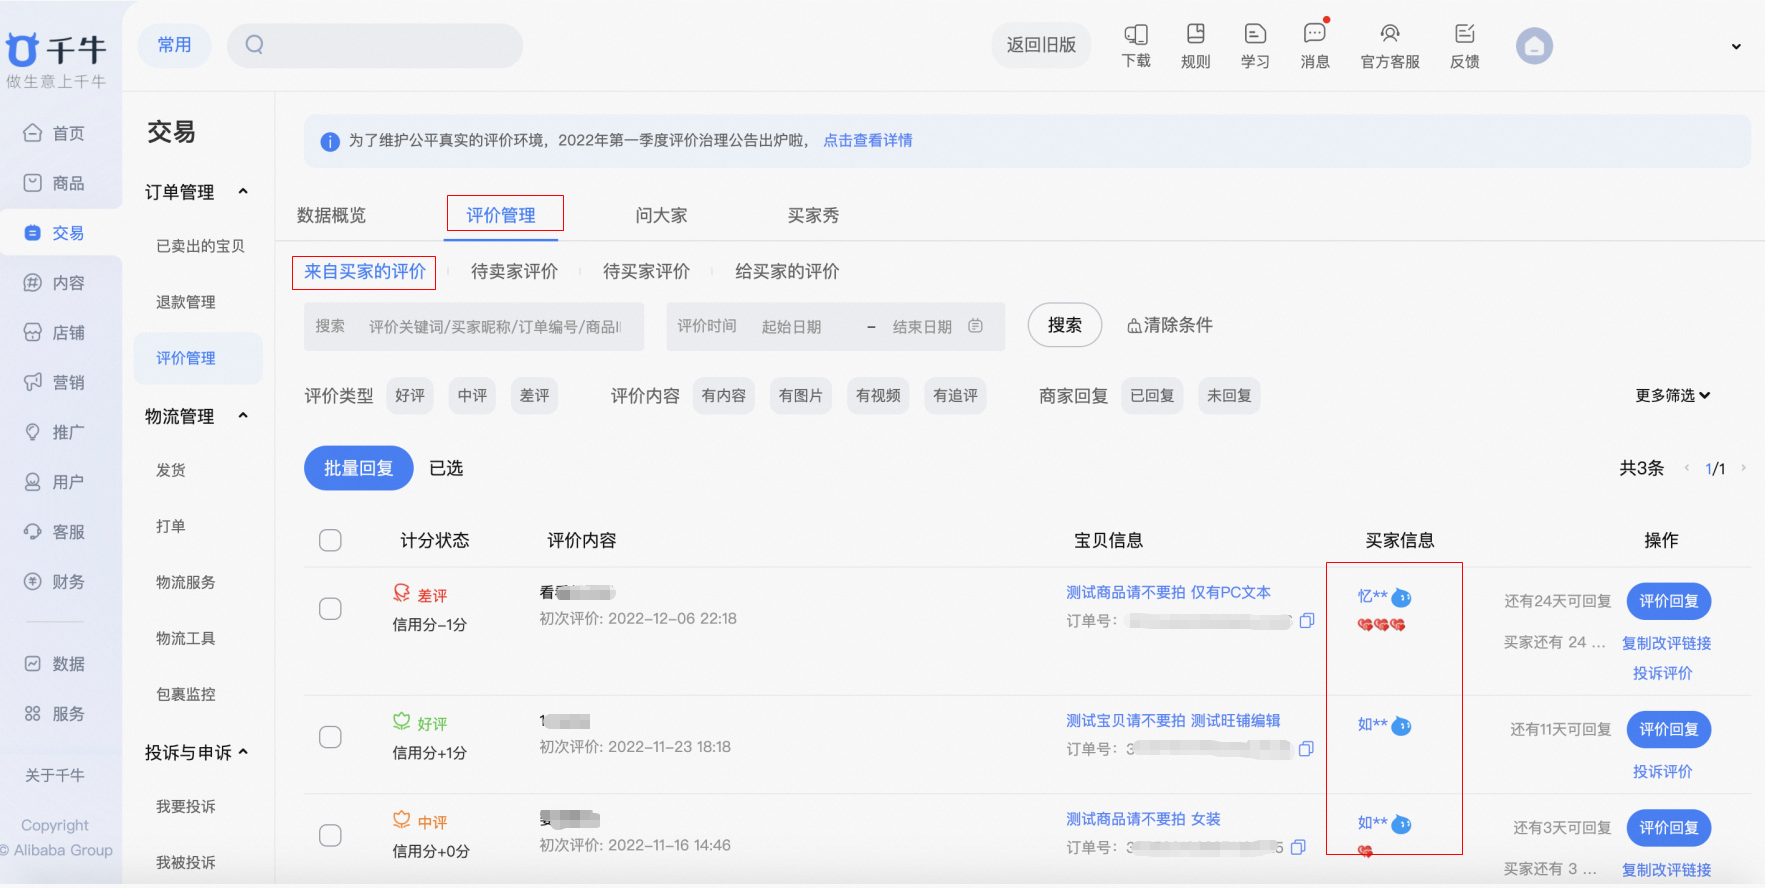This screenshot has width=1765, height=888.
Task: Expand the 更多筛选 dropdown
Action: tap(1673, 396)
